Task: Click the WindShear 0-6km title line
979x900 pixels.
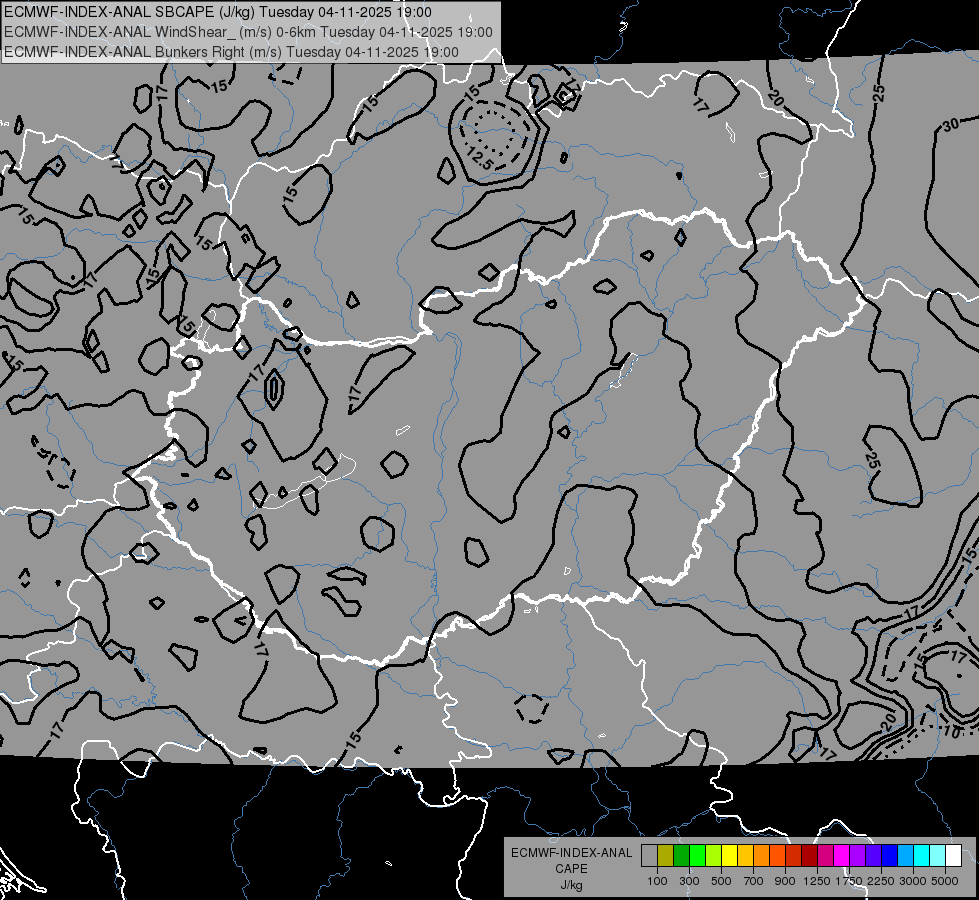Action: pos(248,32)
